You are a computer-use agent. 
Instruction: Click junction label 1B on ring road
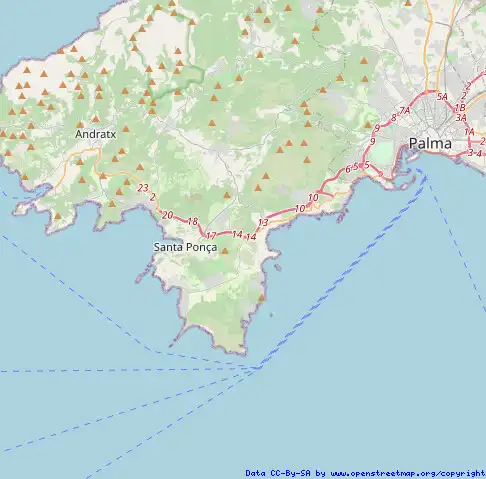(x=460, y=107)
